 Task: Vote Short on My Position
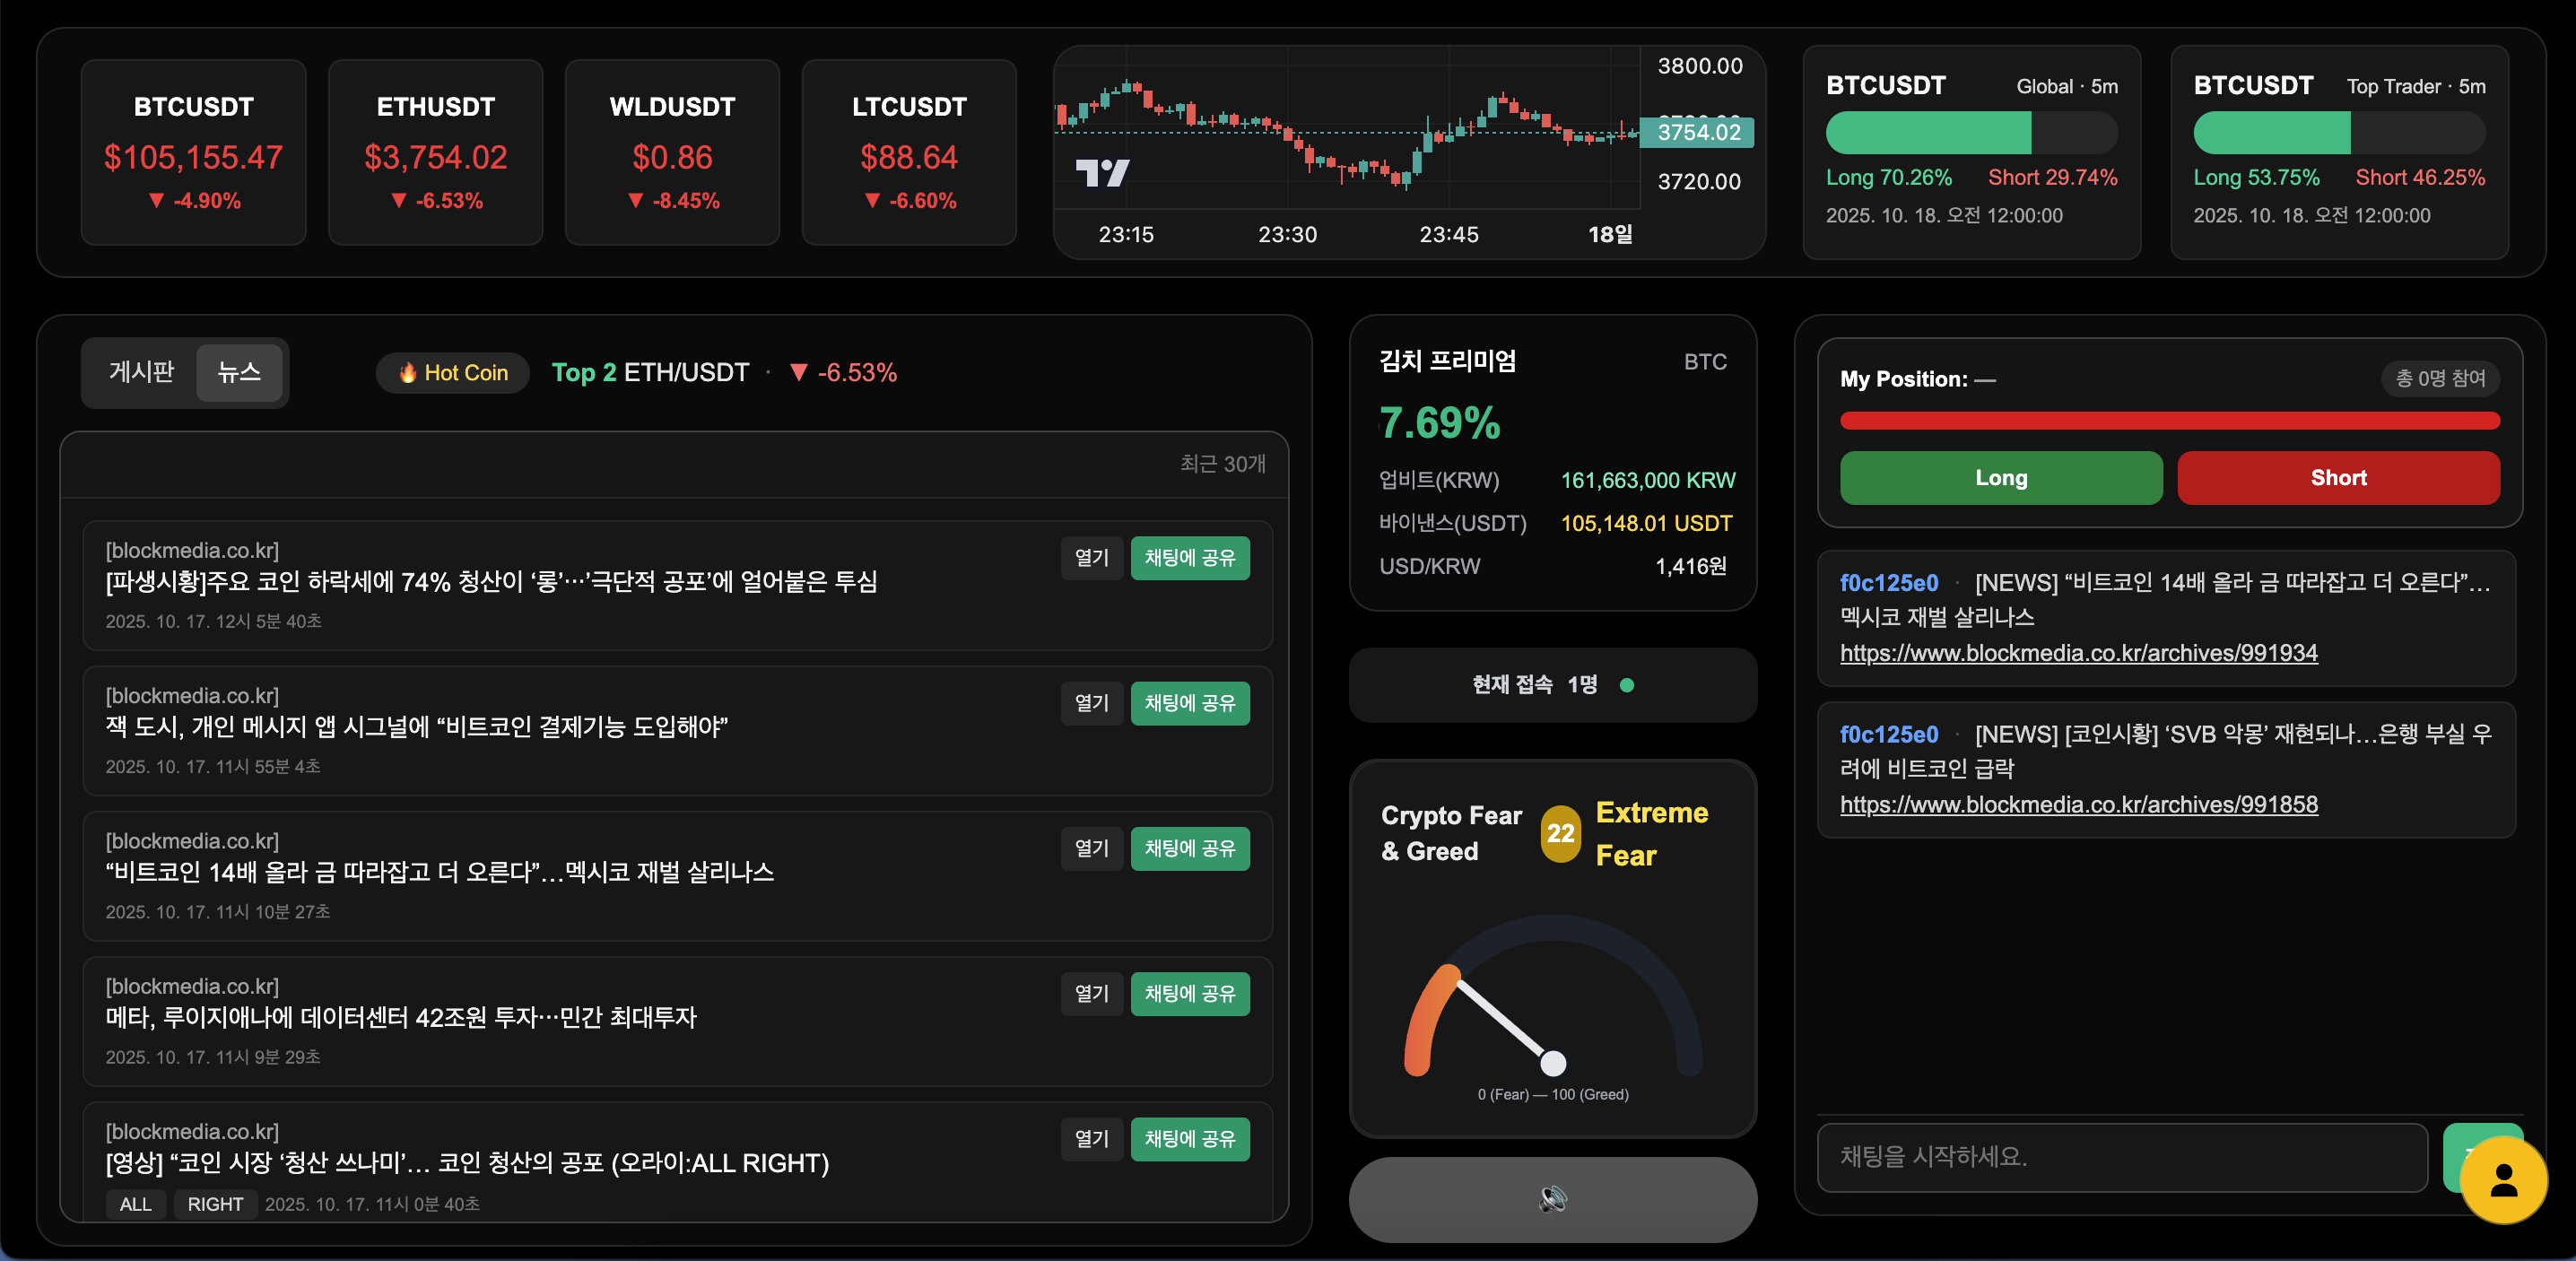2337,478
